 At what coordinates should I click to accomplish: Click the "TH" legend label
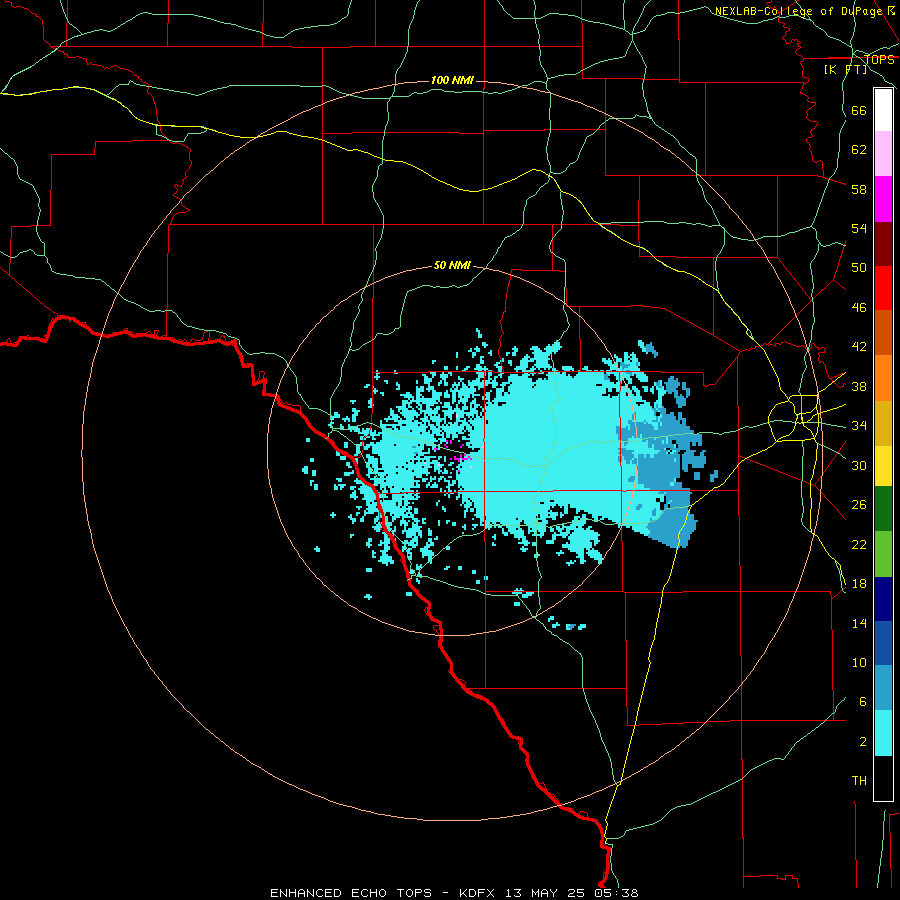coord(859,781)
